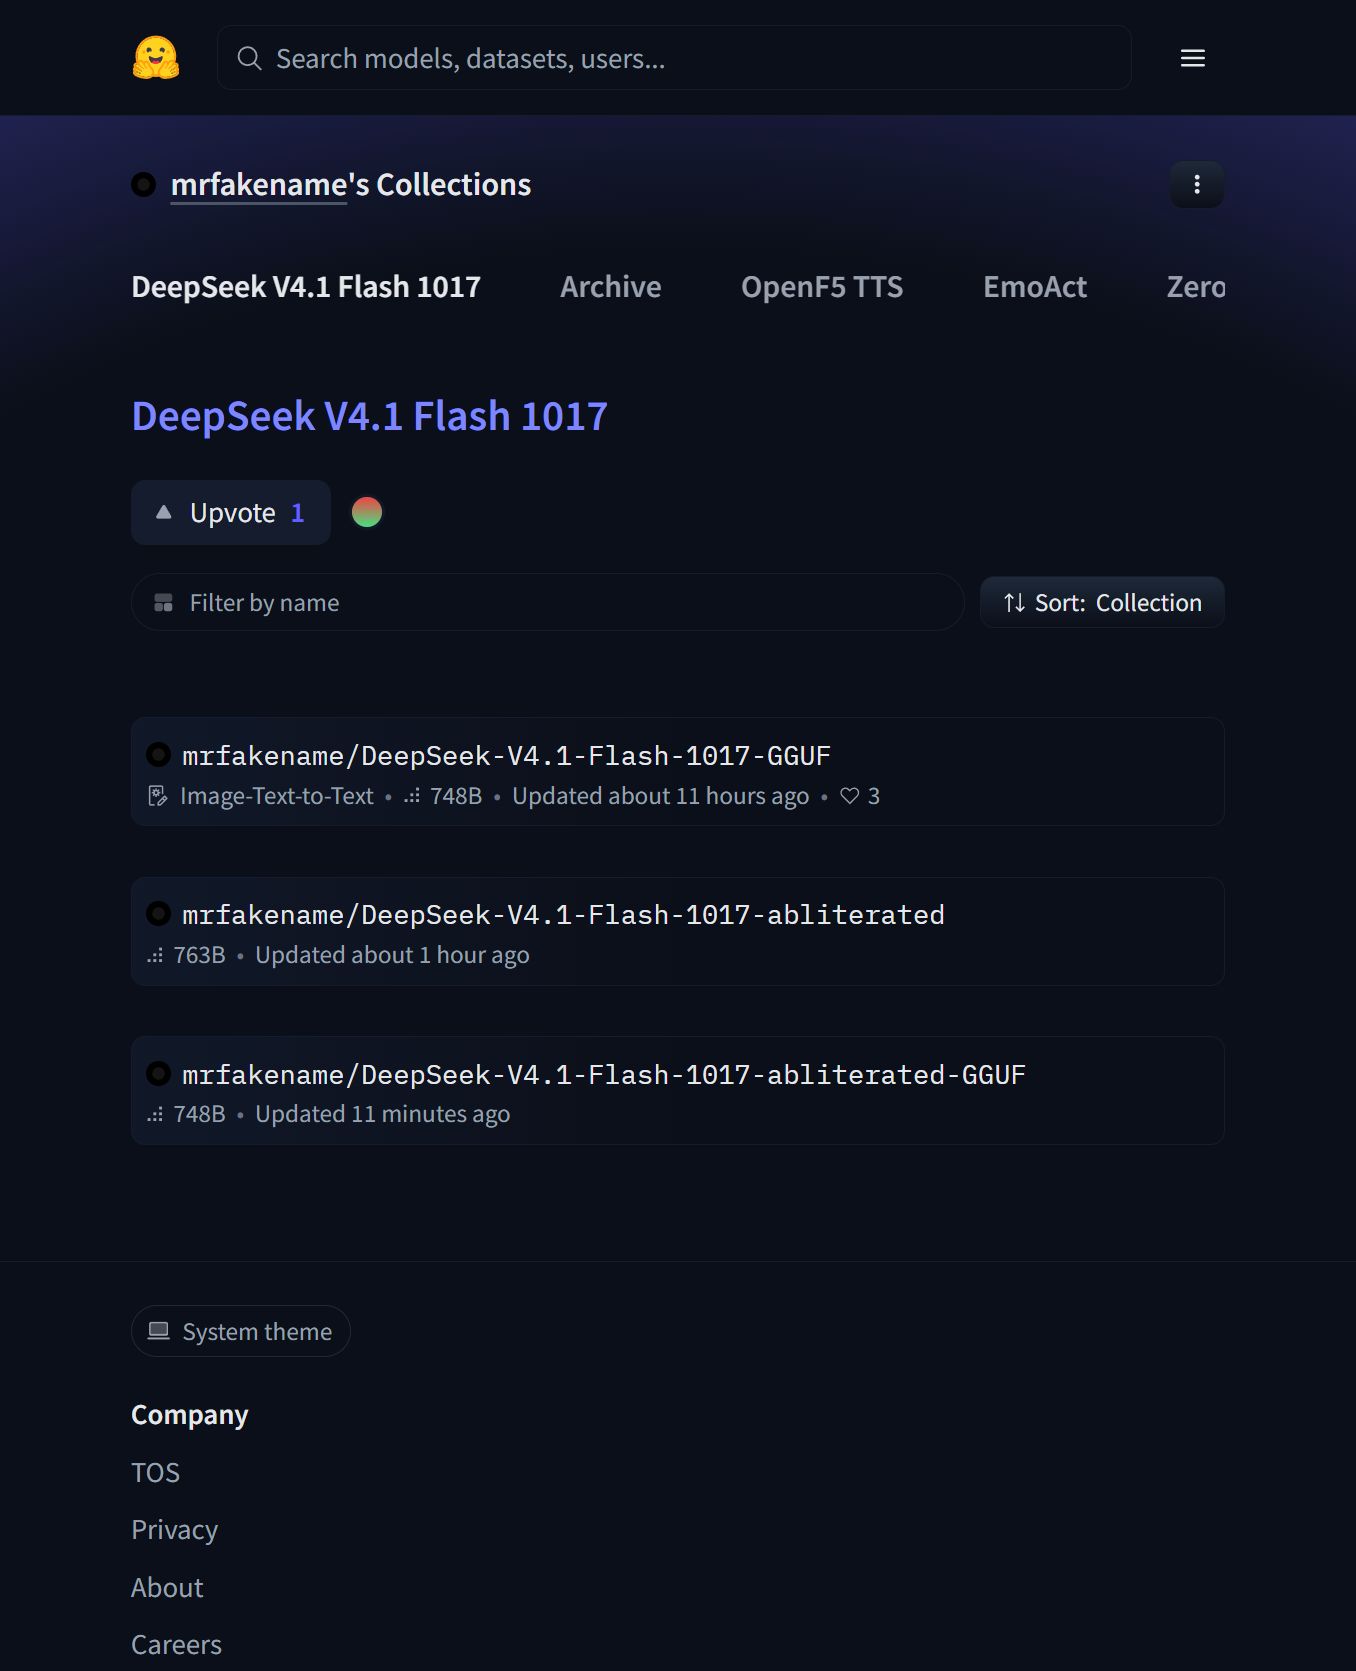Open the TOS footer link
1356x1671 pixels.
(156, 1473)
